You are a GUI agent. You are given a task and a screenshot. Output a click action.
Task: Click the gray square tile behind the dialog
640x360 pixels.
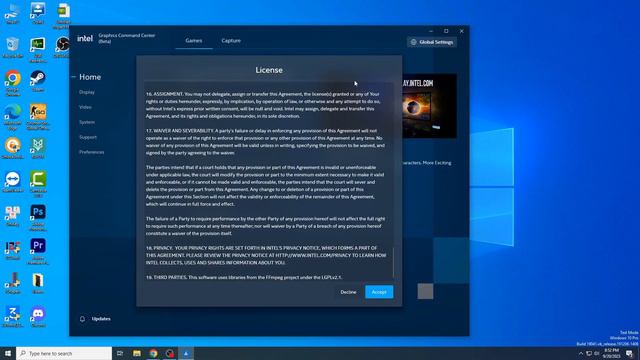425,291
